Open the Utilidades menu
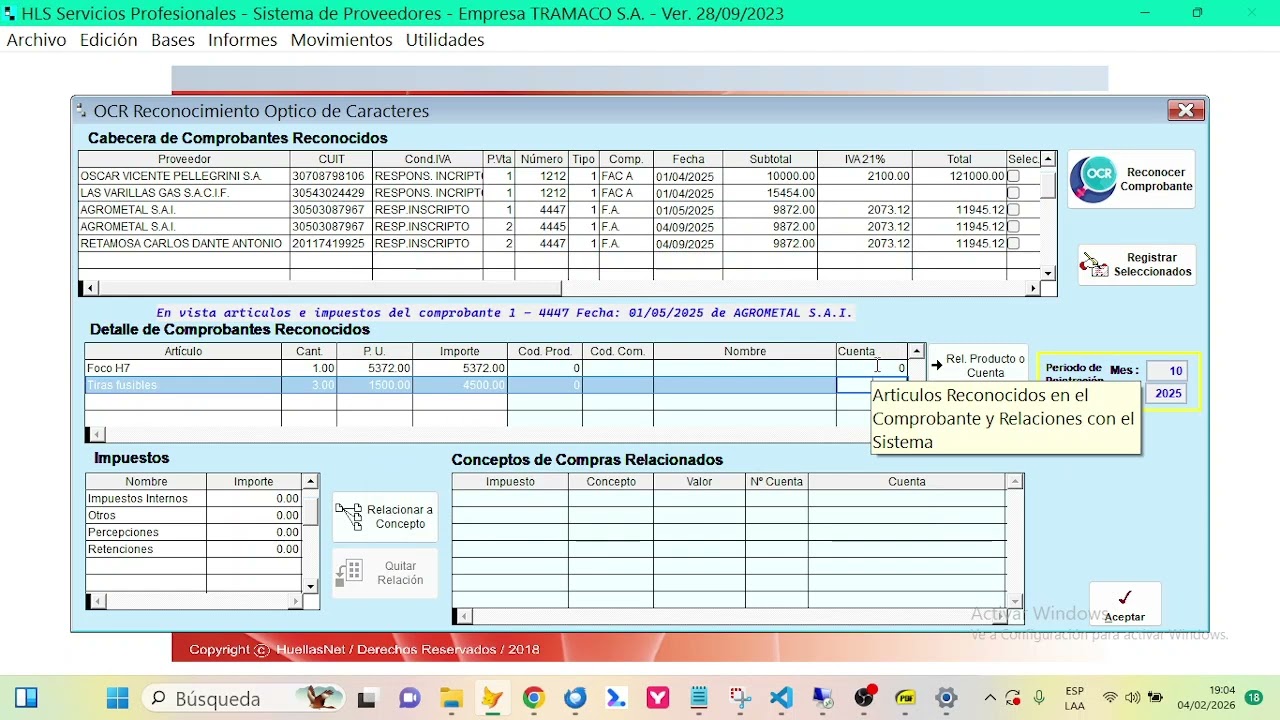This screenshot has width=1280, height=720. pos(445,40)
